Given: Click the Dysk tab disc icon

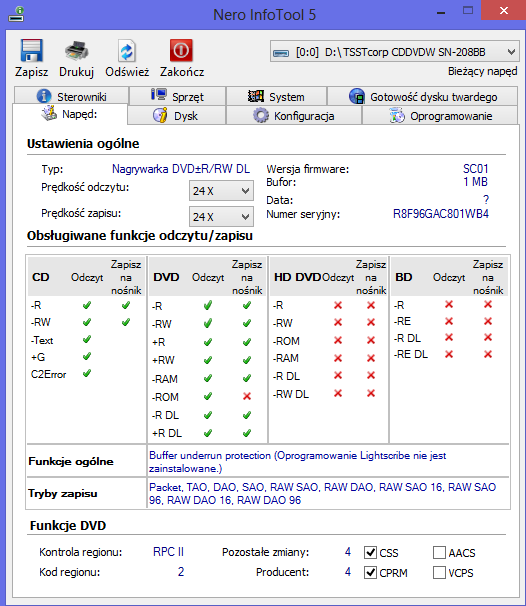Looking at the screenshot, I should (x=160, y=115).
